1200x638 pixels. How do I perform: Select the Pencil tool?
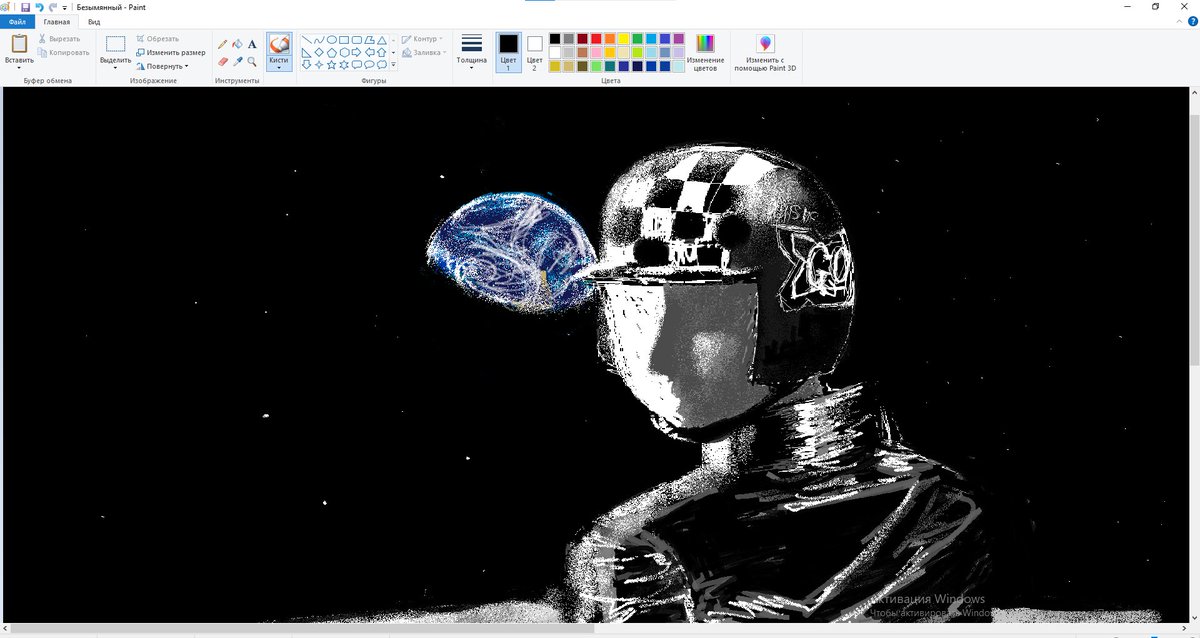pos(223,45)
